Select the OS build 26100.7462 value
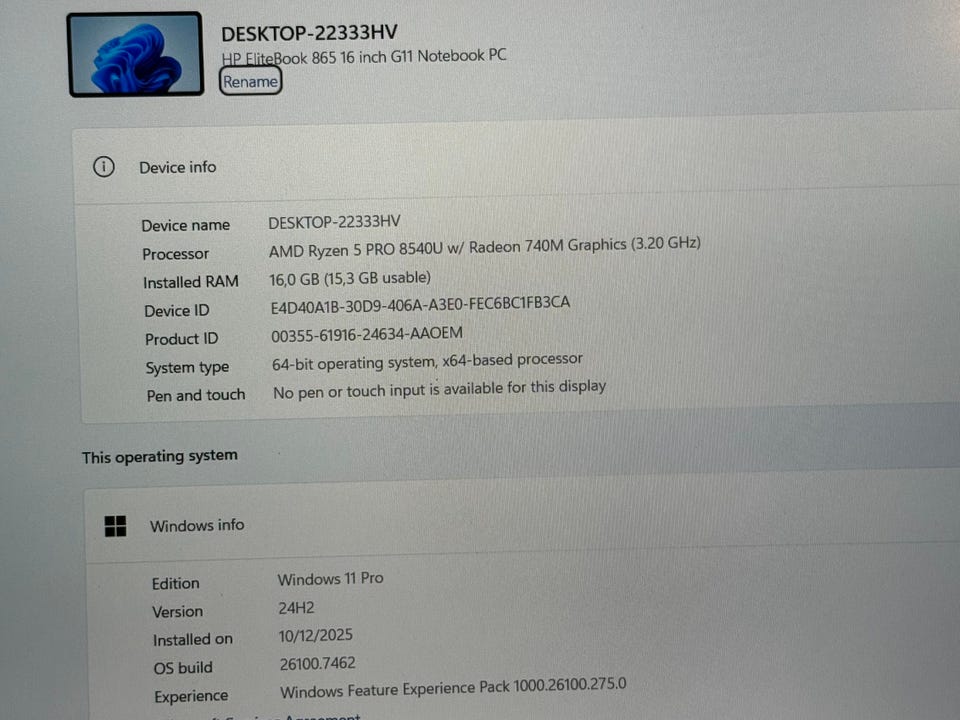The image size is (960, 720). [317, 664]
